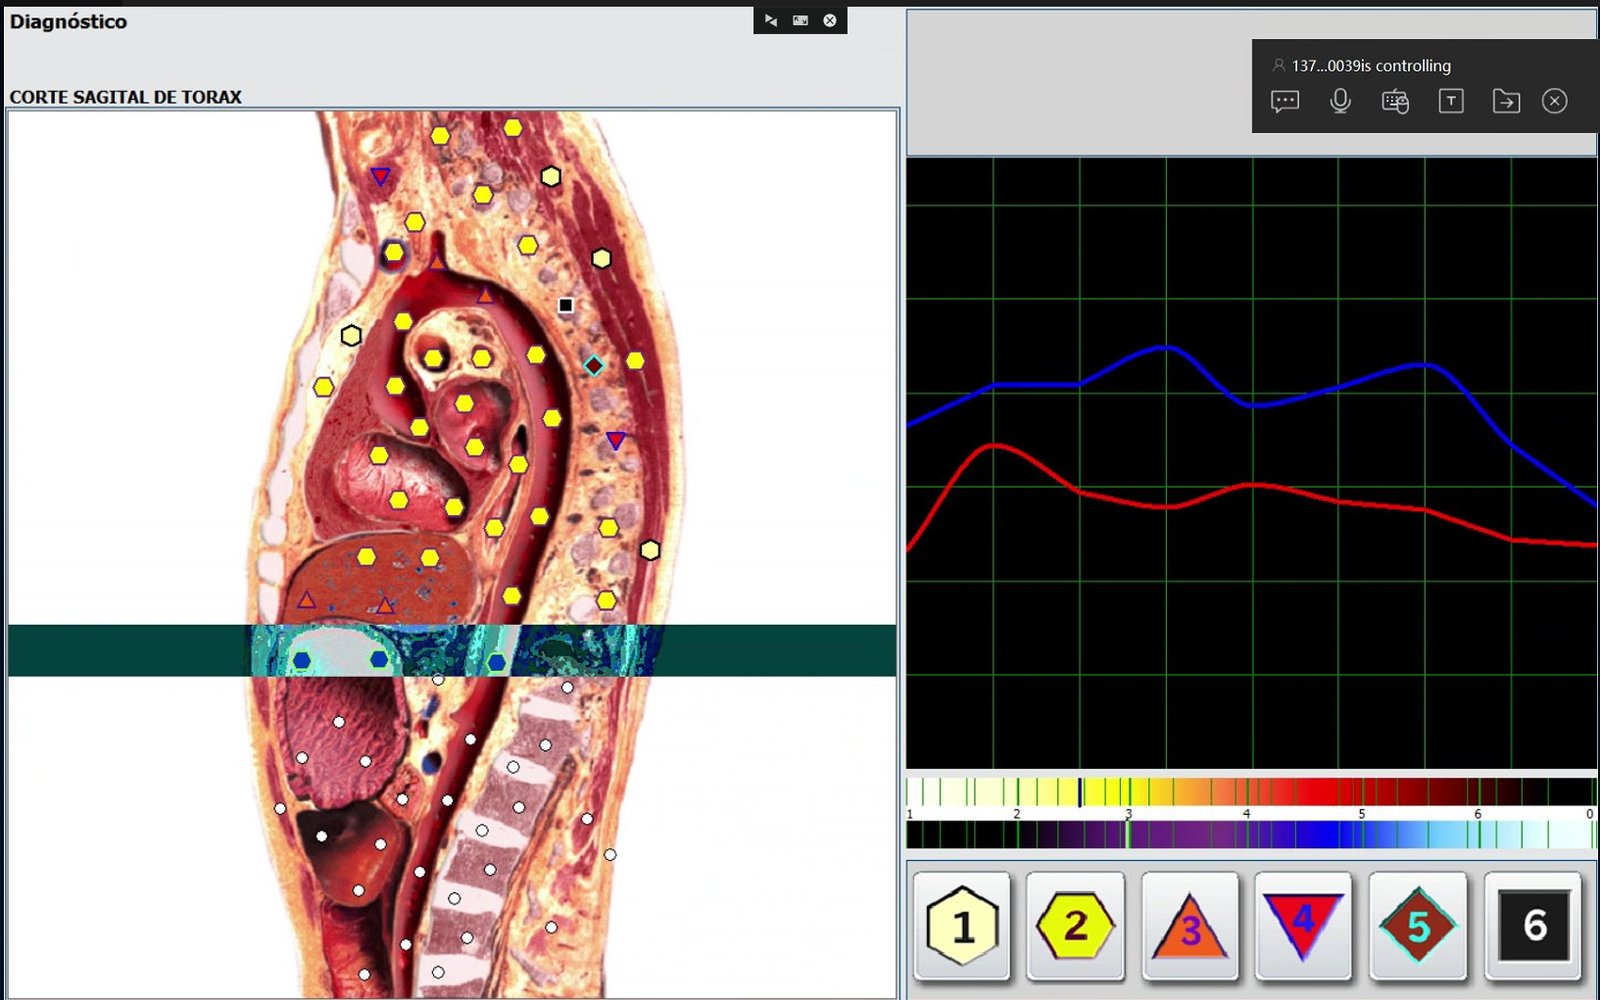Select marker filter button 1 (pale hexagon)
1600x1000 pixels.
[960, 927]
